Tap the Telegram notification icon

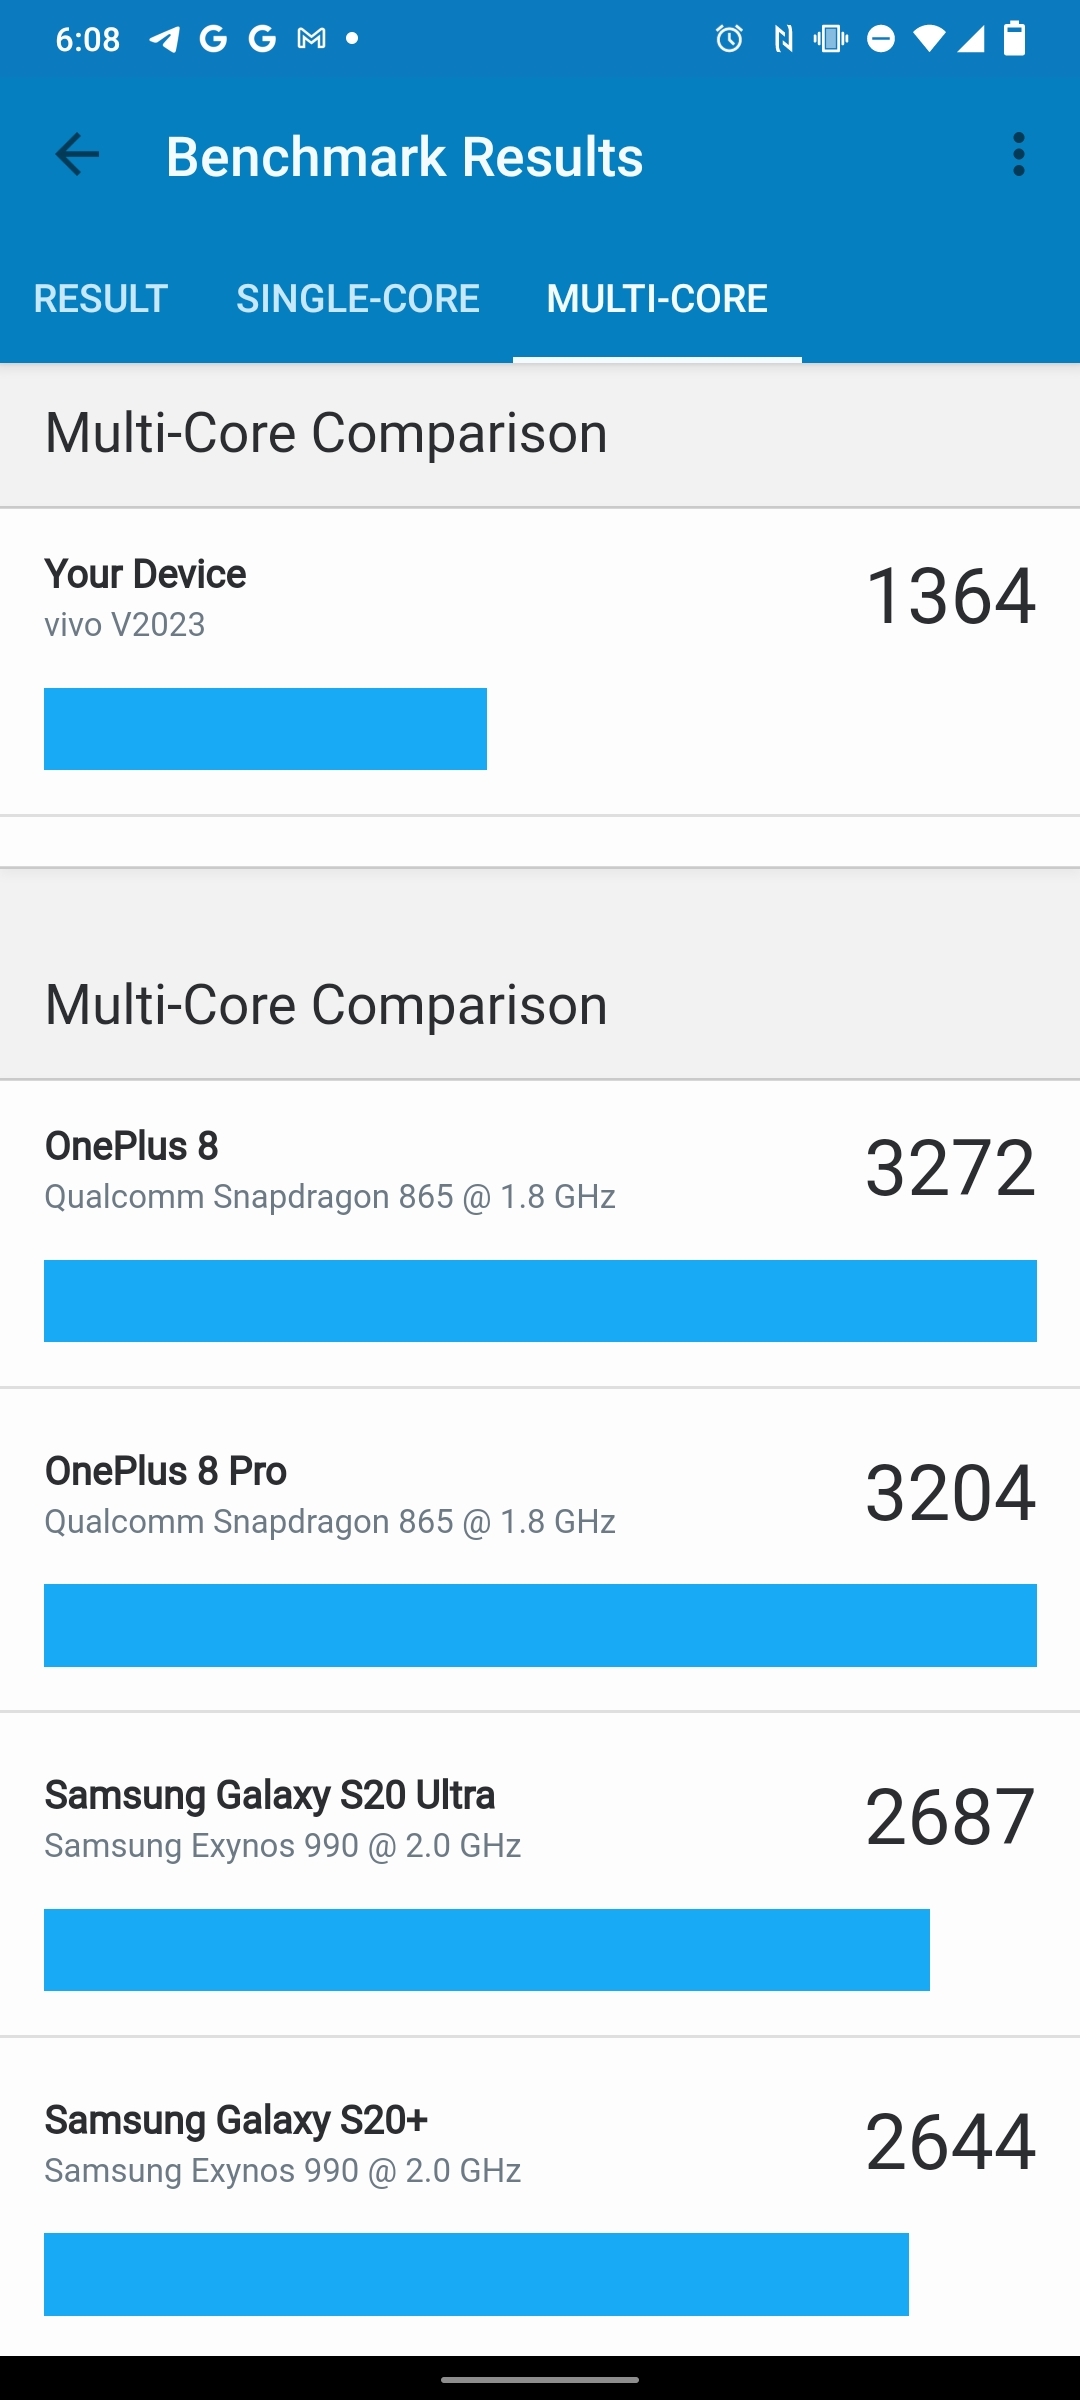pos(164,39)
